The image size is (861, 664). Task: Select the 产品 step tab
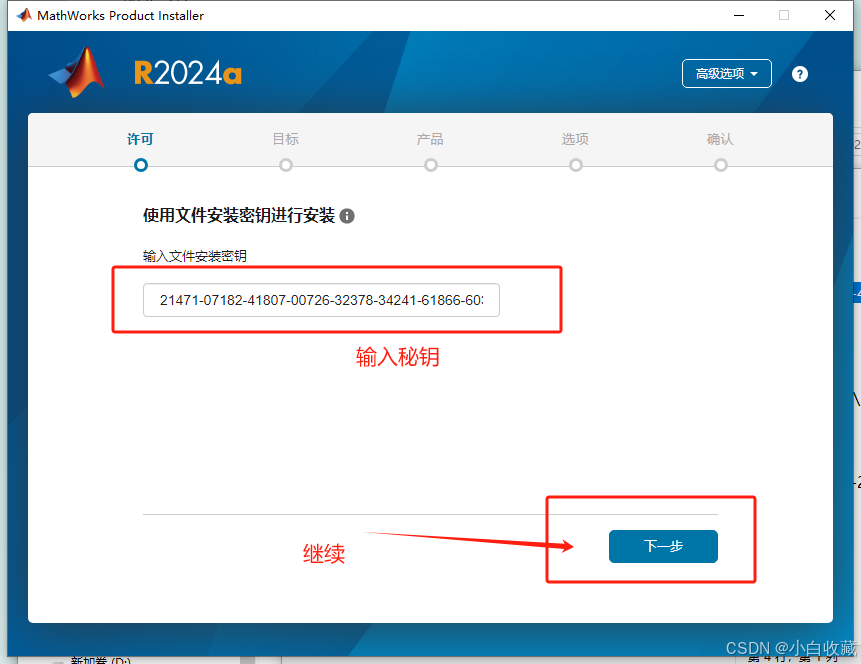click(430, 139)
